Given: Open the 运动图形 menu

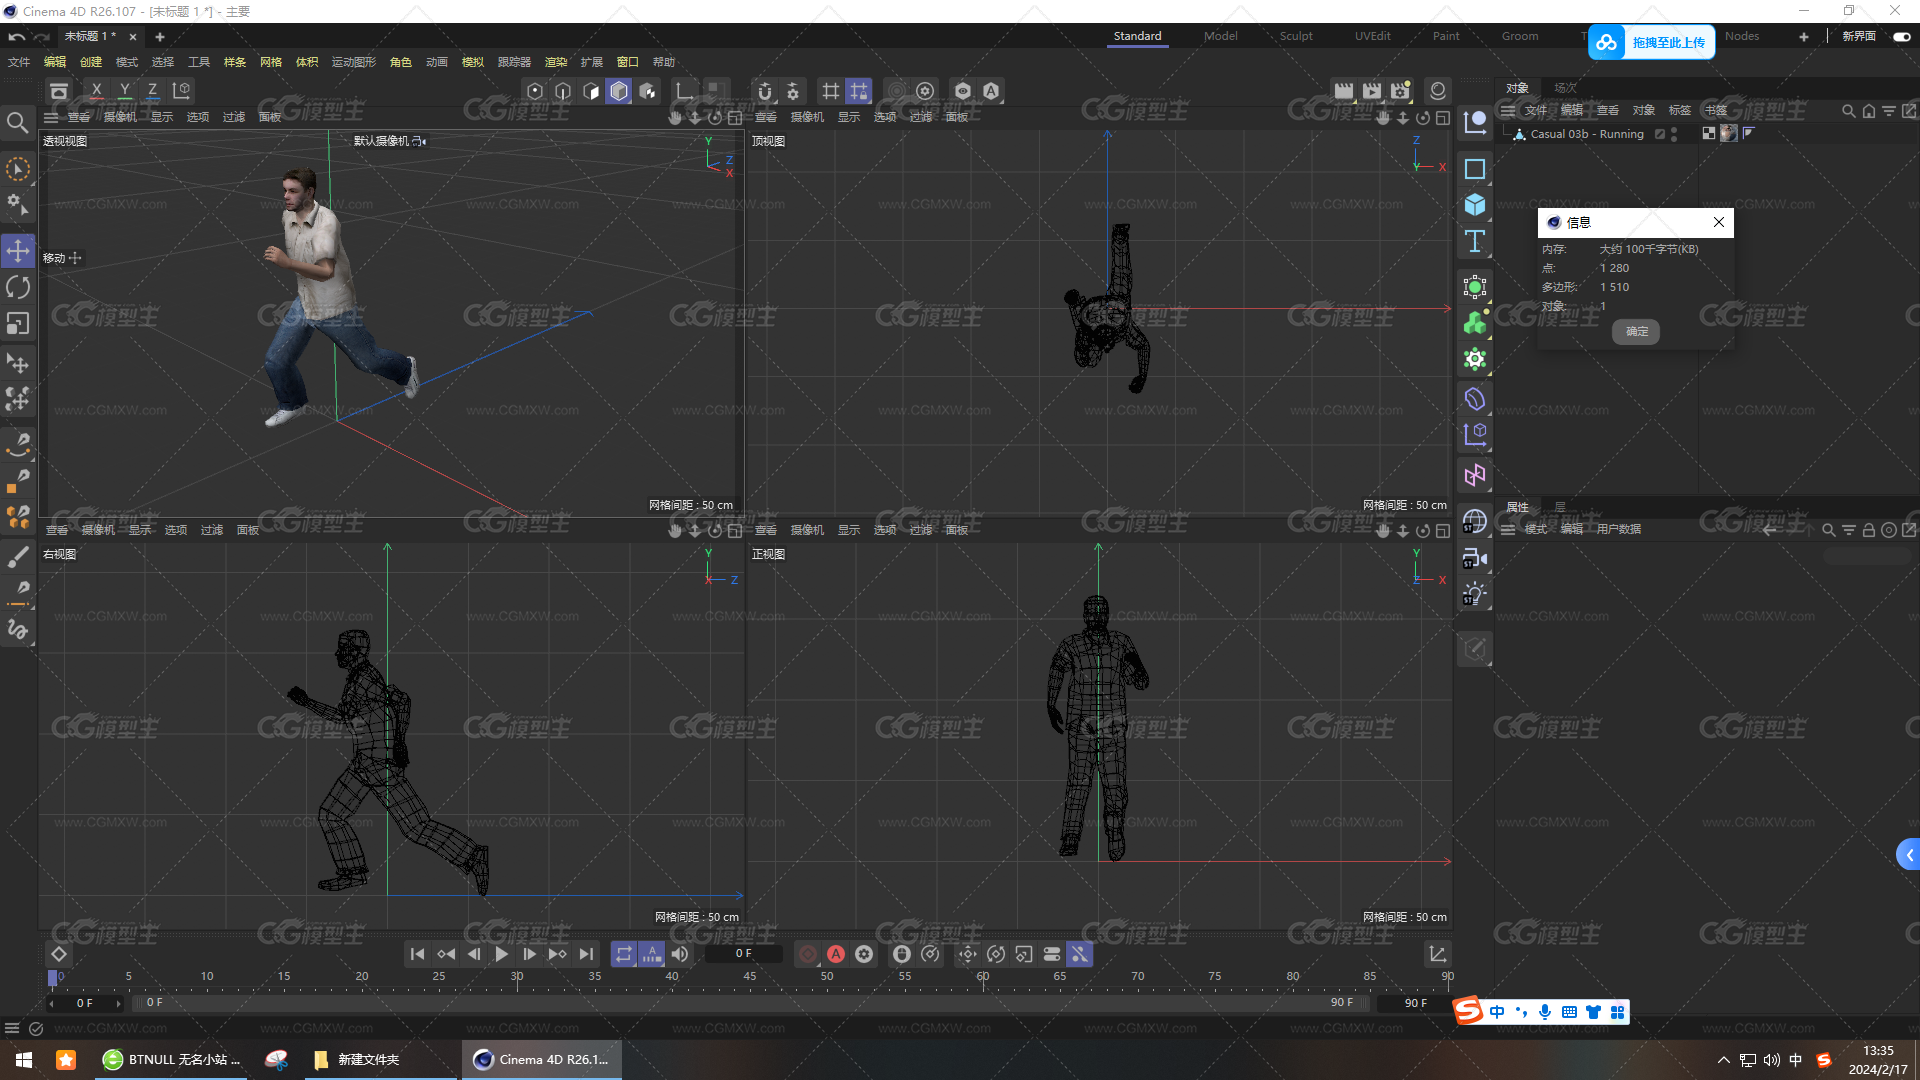Looking at the screenshot, I should tap(353, 62).
